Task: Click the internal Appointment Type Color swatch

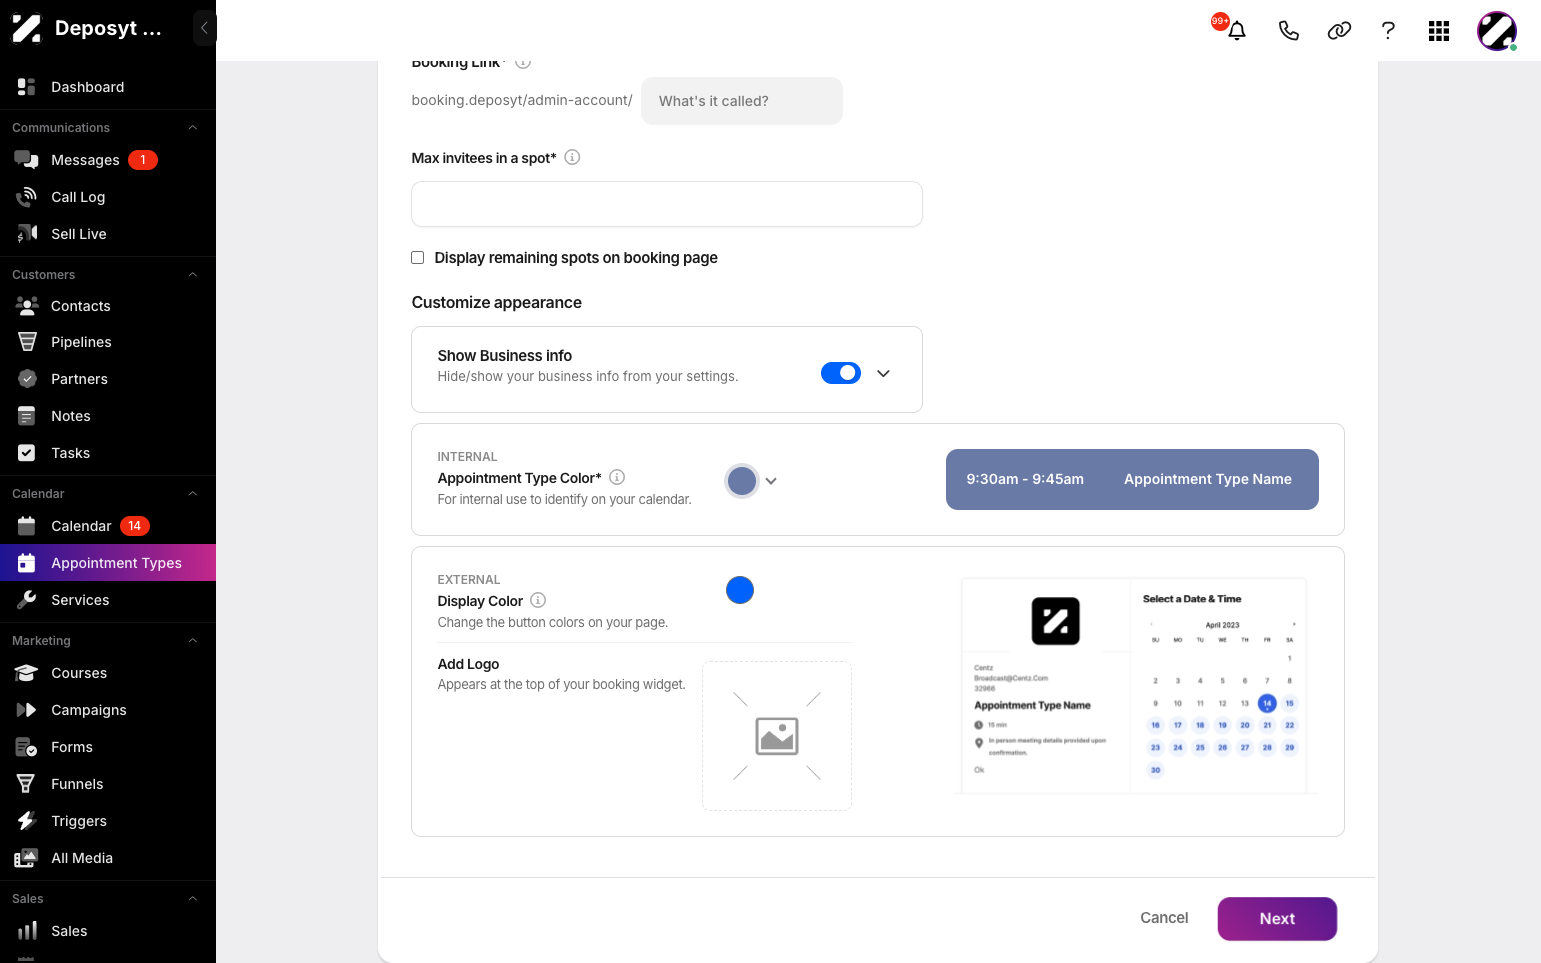Action: click(742, 481)
